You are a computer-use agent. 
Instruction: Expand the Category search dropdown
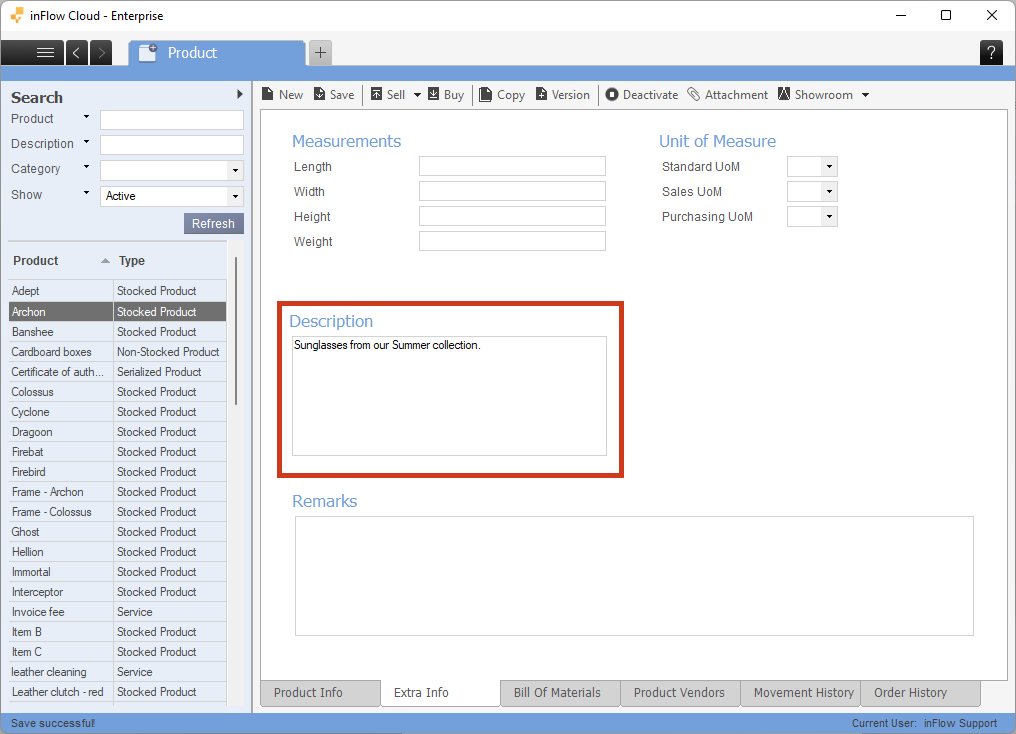tap(234, 171)
